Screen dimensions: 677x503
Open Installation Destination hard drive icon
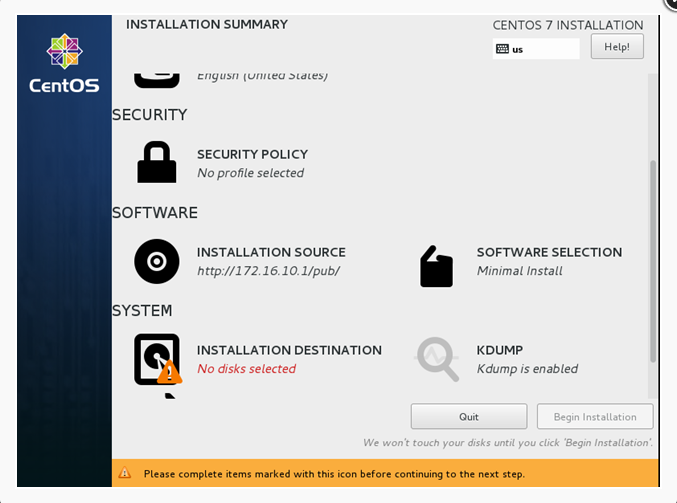(158, 359)
